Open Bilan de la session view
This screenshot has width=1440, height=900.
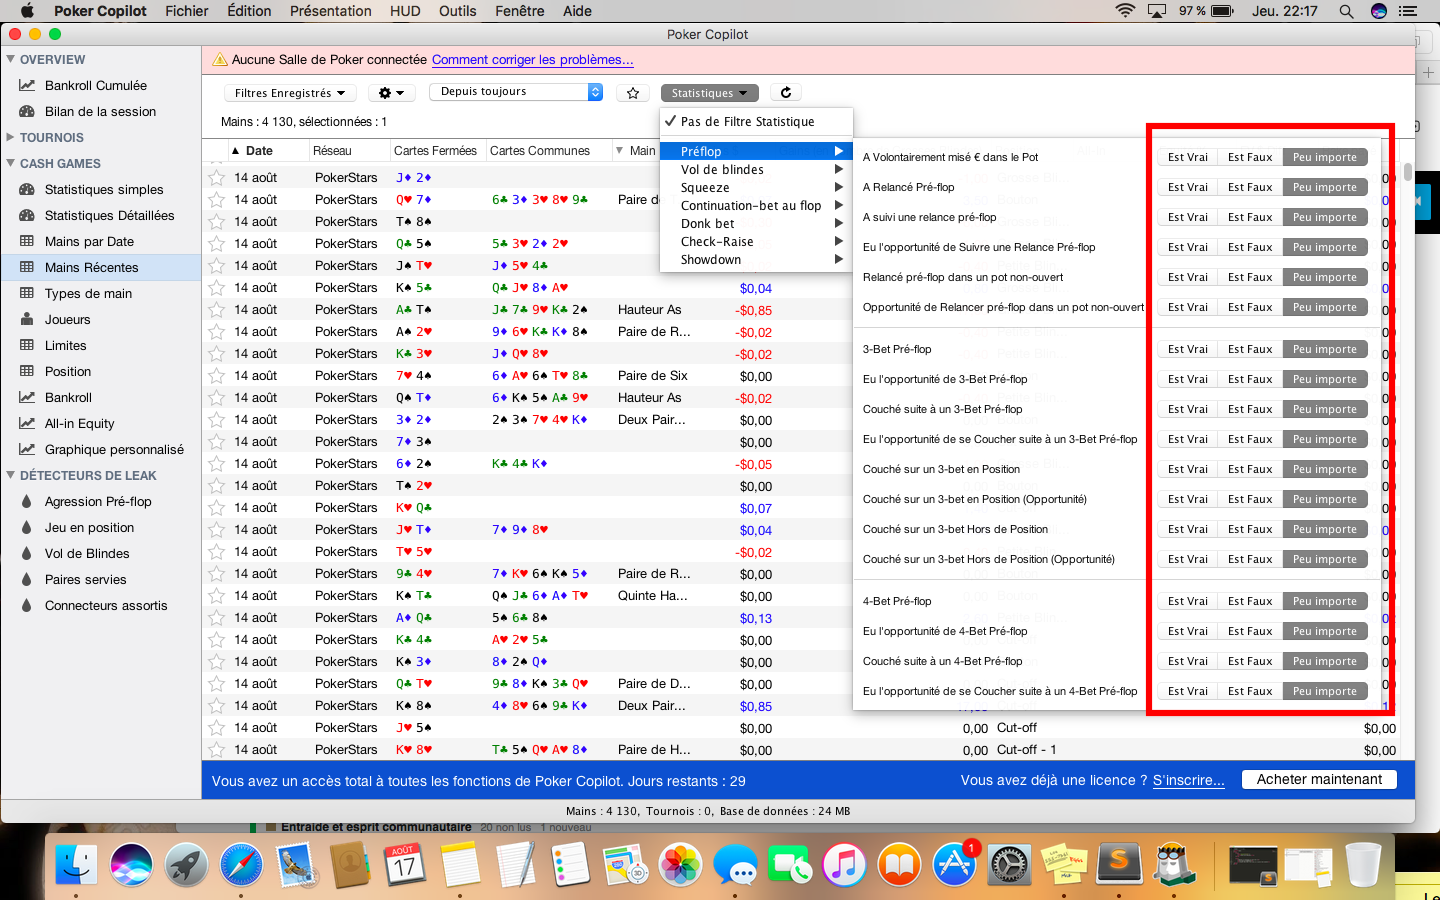pos(100,112)
